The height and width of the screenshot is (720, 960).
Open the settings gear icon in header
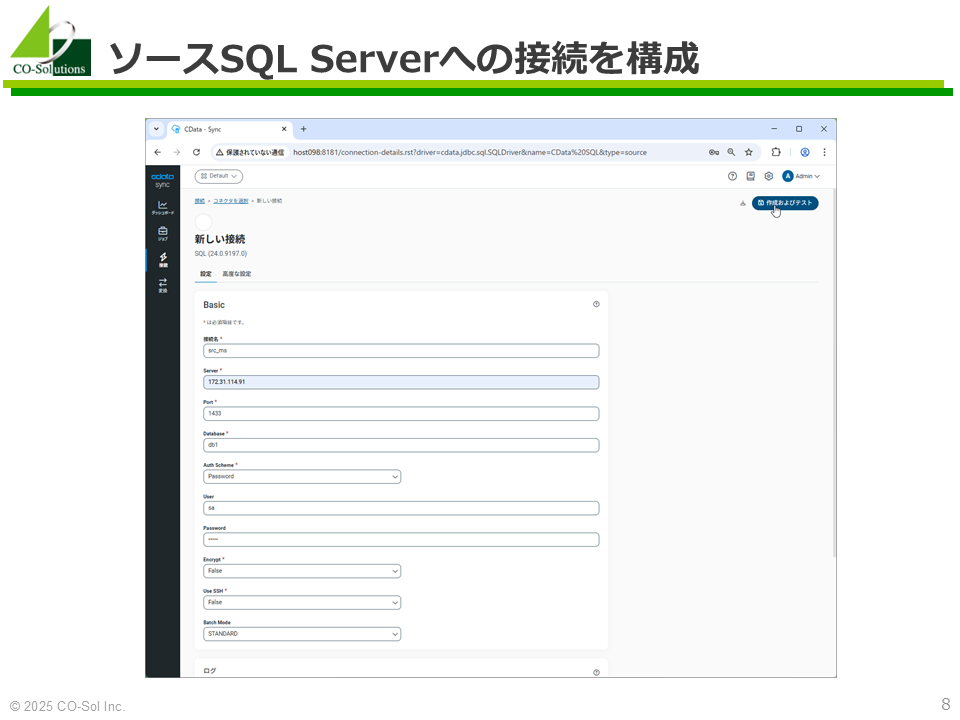(769, 176)
